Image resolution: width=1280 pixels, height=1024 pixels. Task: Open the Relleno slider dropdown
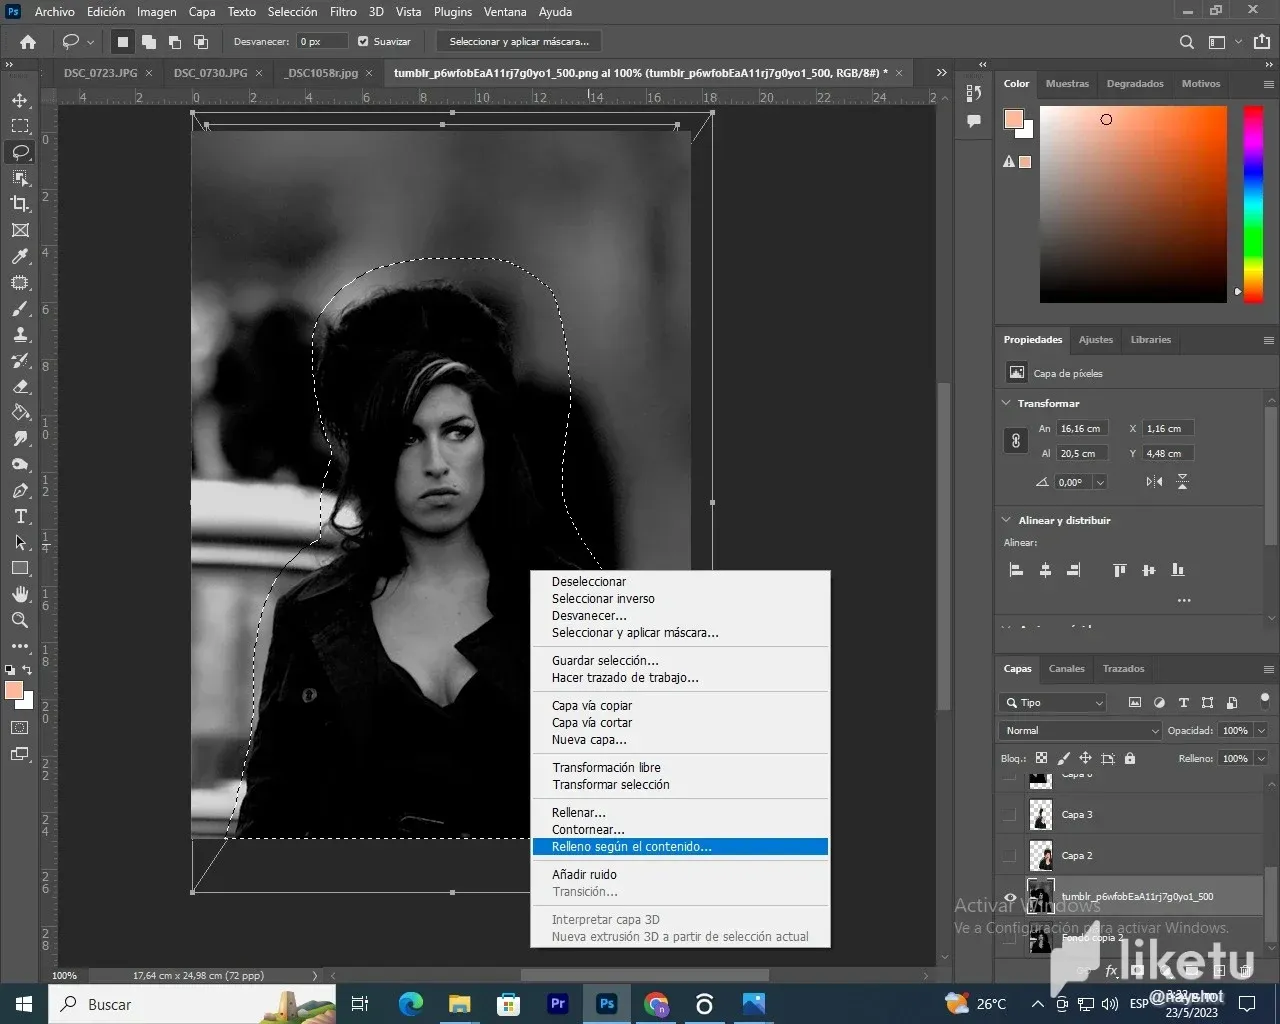(1261, 759)
